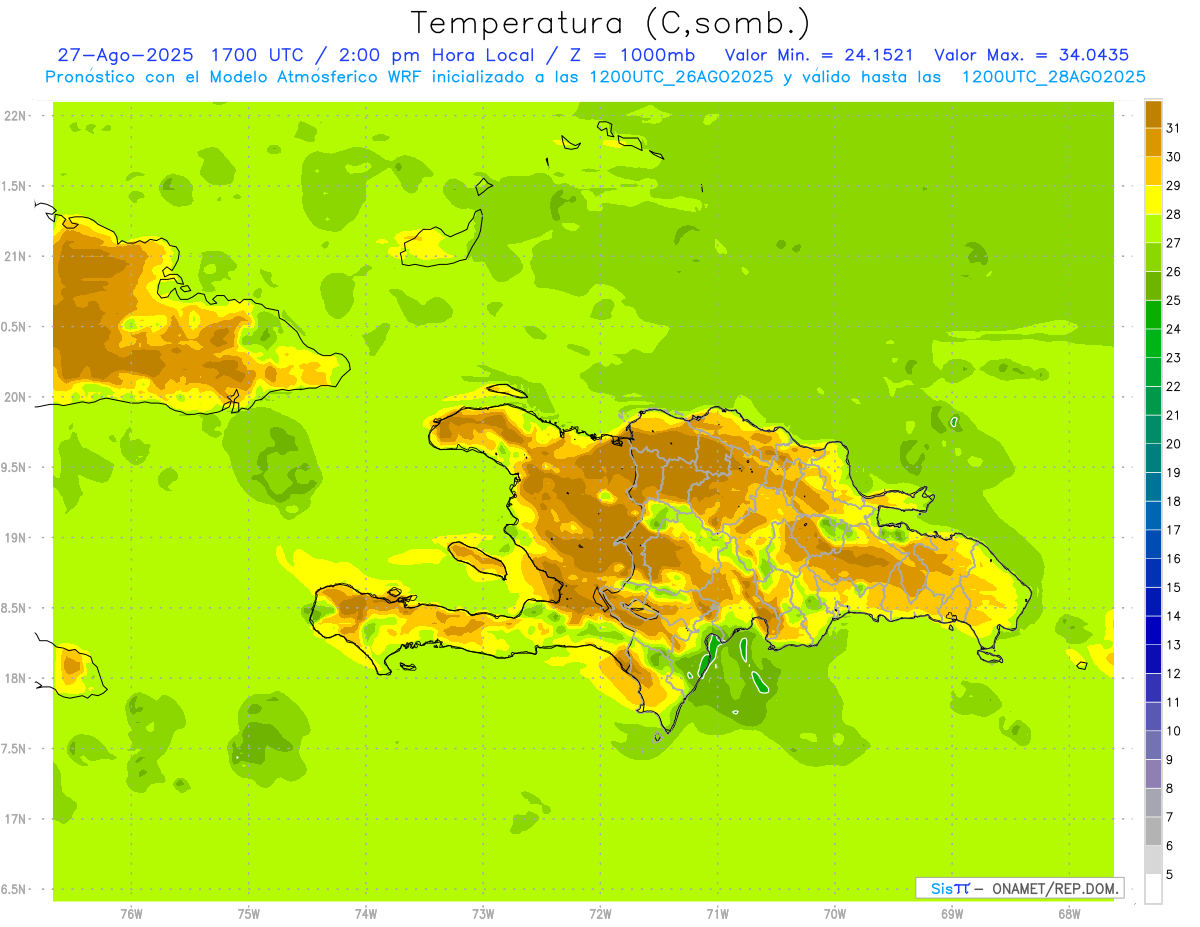Screen dimensions: 1200x927
Task: Click the 73W longitude axis label
Action: [x=483, y=914]
